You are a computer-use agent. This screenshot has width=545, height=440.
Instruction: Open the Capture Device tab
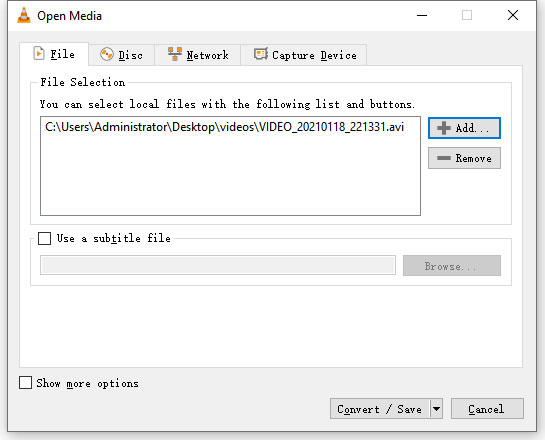point(304,55)
